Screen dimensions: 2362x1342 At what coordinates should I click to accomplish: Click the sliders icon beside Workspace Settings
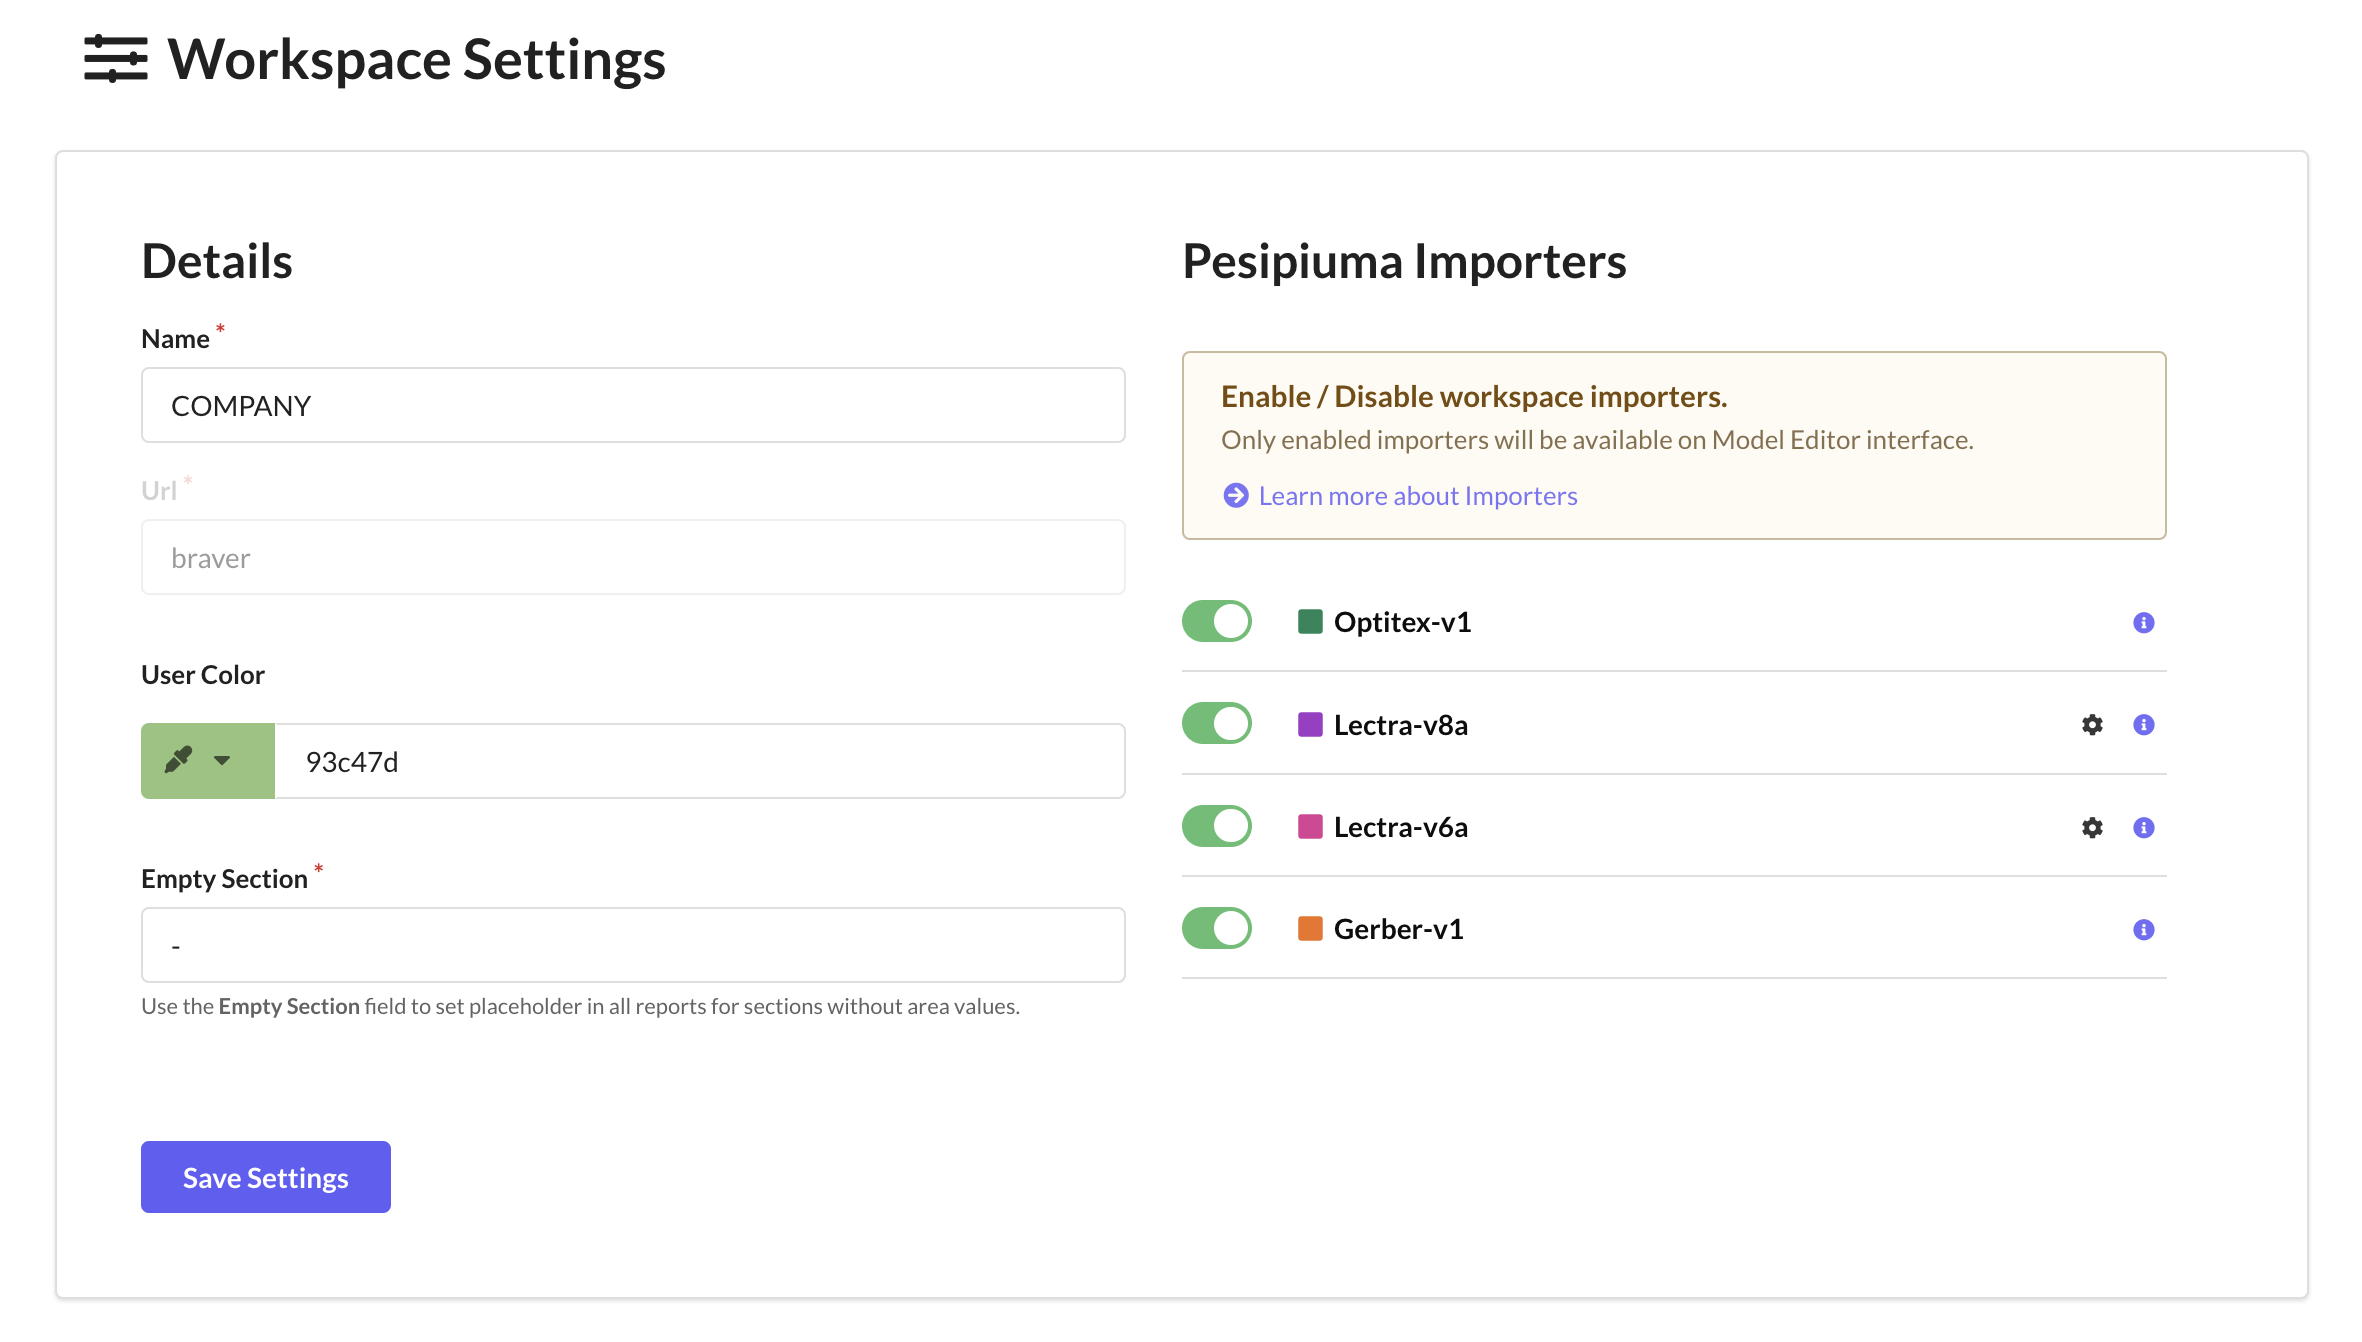[115, 59]
